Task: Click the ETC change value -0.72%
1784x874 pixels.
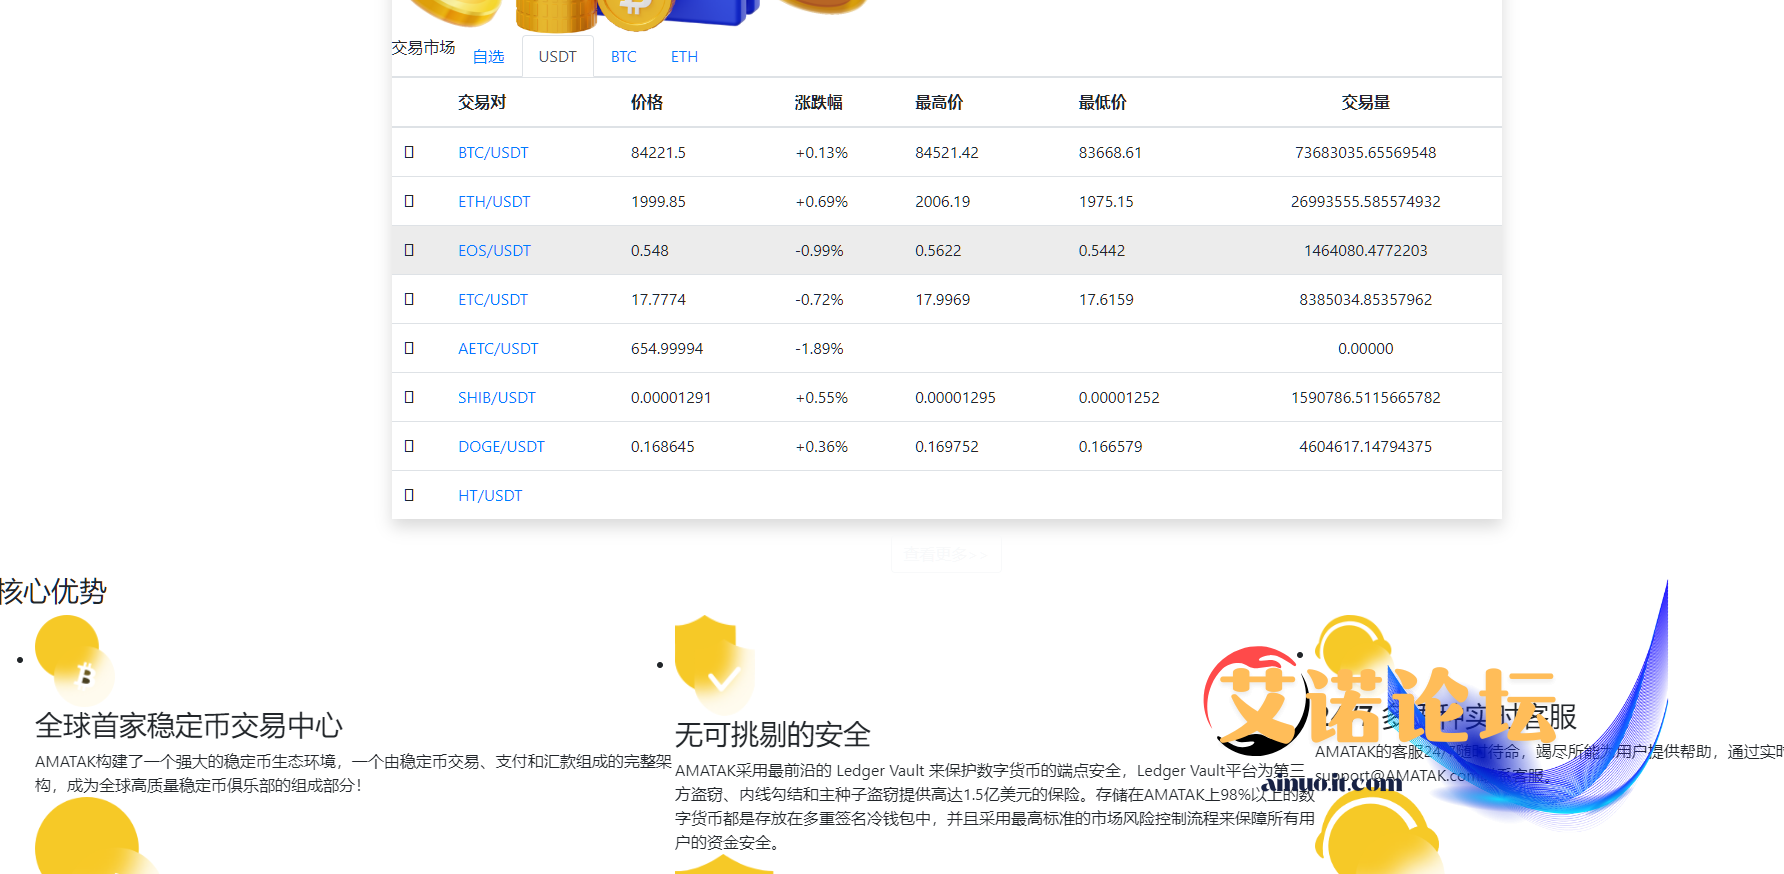Action: click(819, 300)
